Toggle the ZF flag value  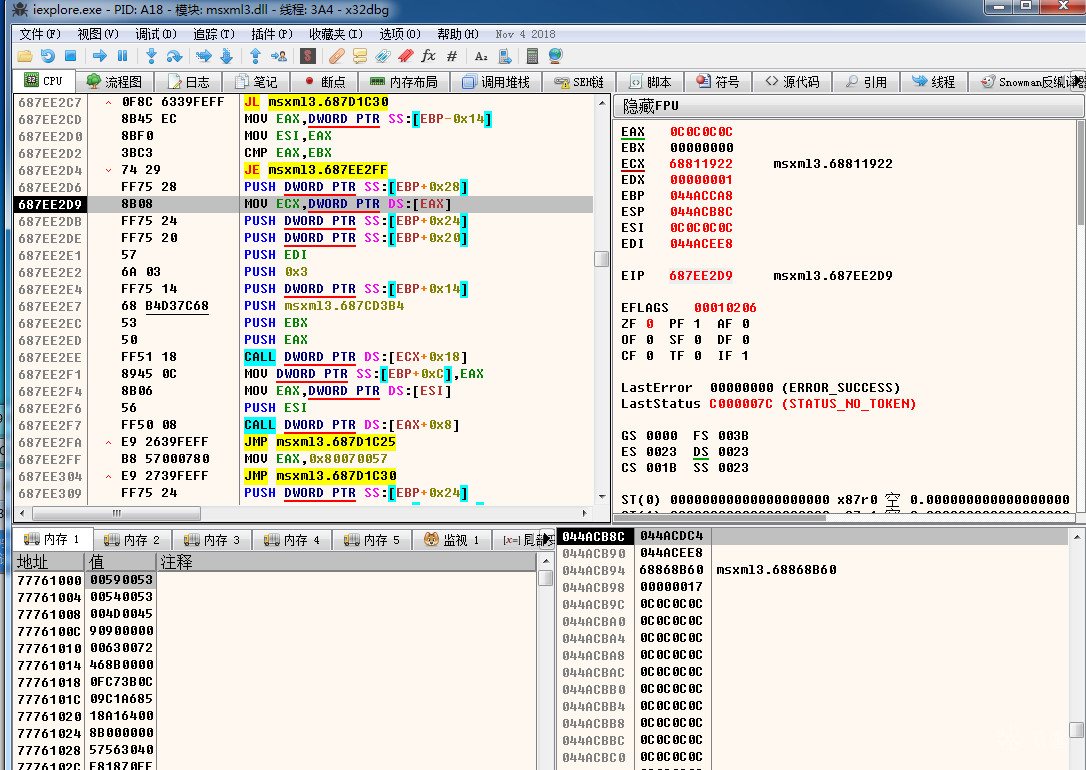(x=650, y=324)
